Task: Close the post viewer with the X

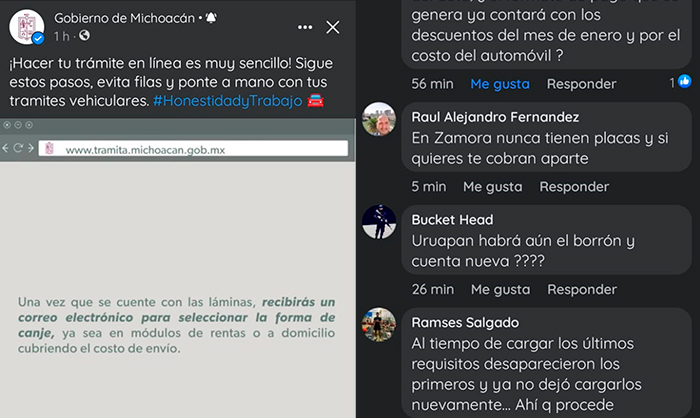Action: coord(333,27)
